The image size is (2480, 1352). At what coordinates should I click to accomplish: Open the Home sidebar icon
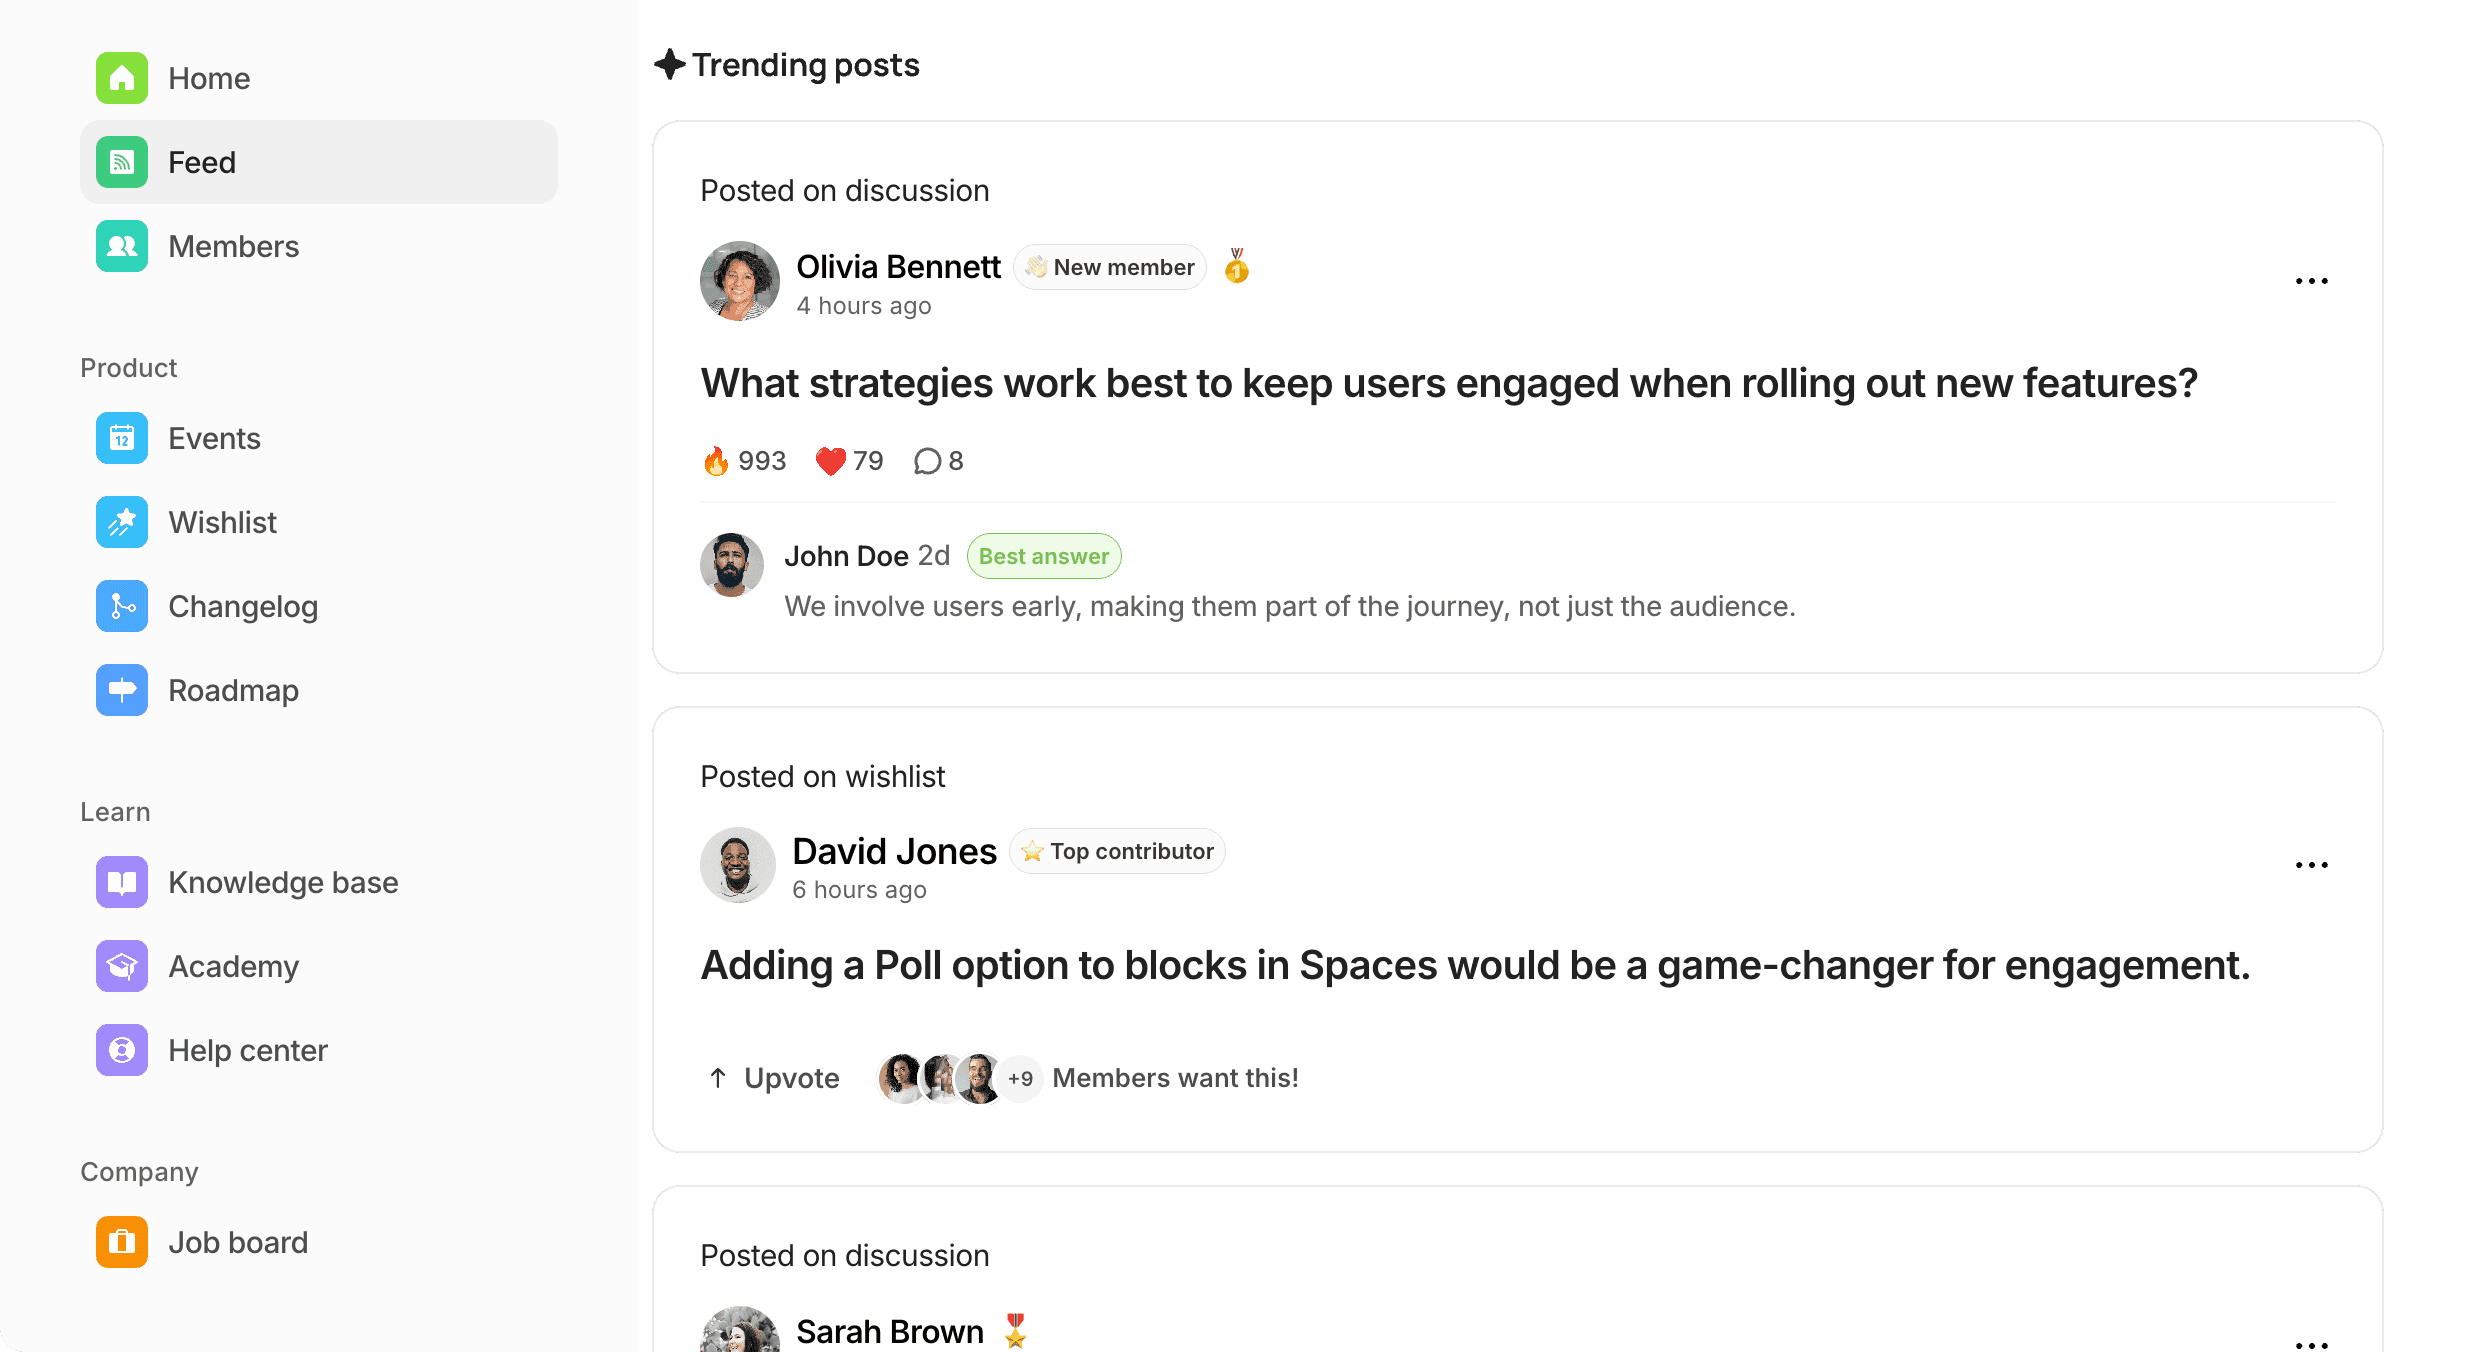tap(122, 78)
